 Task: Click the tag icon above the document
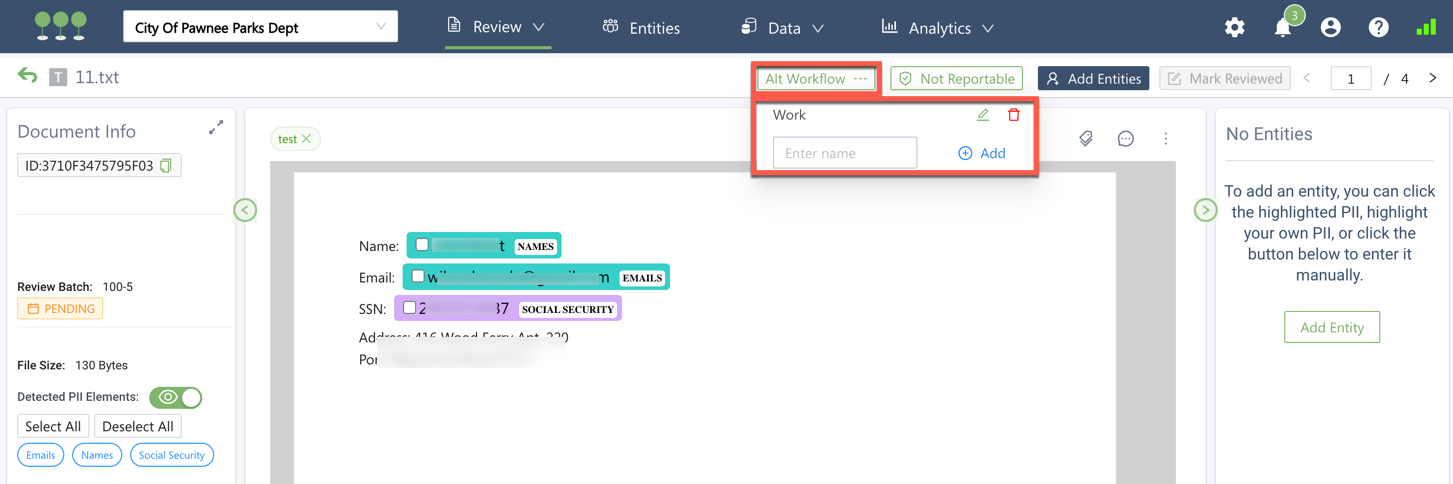pyautogui.click(x=1086, y=139)
